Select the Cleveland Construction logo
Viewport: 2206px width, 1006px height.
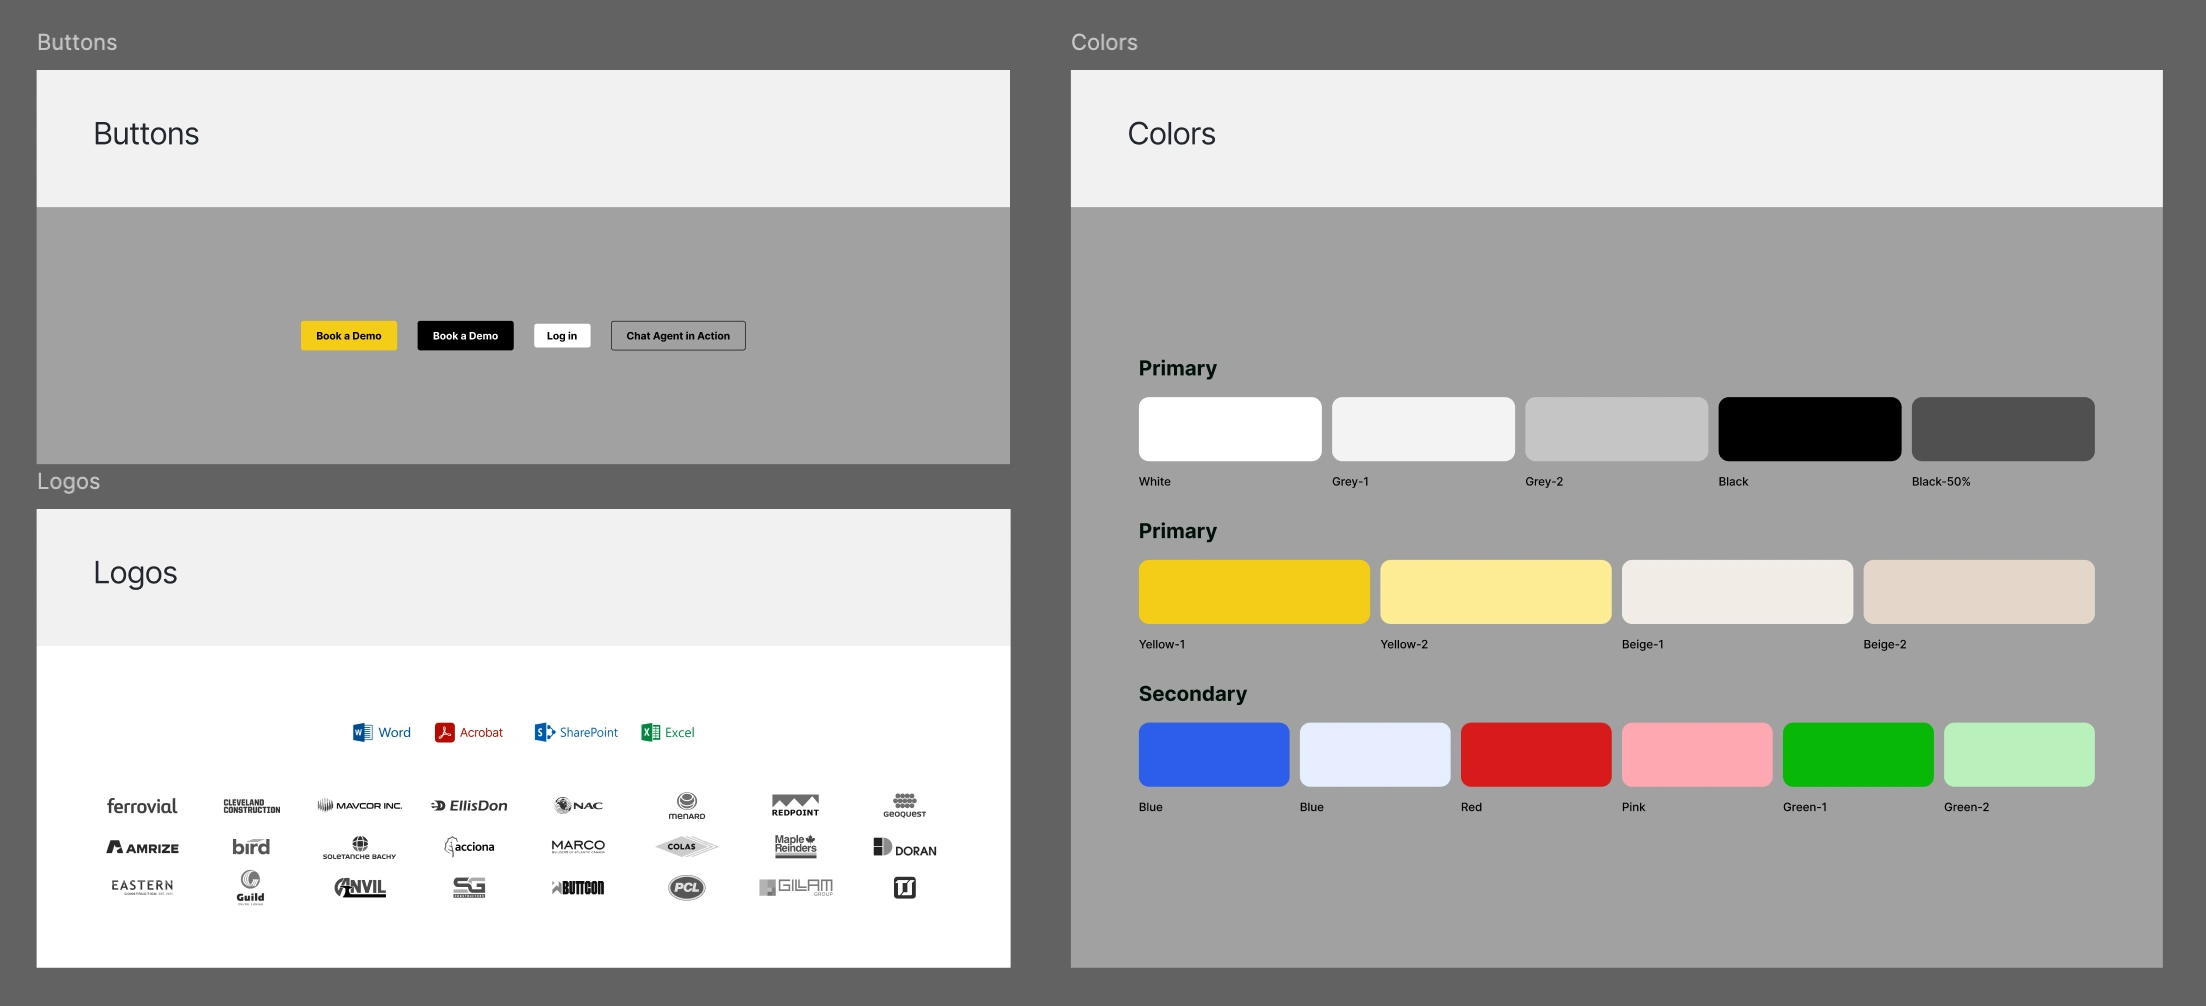click(x=252, y=806)
